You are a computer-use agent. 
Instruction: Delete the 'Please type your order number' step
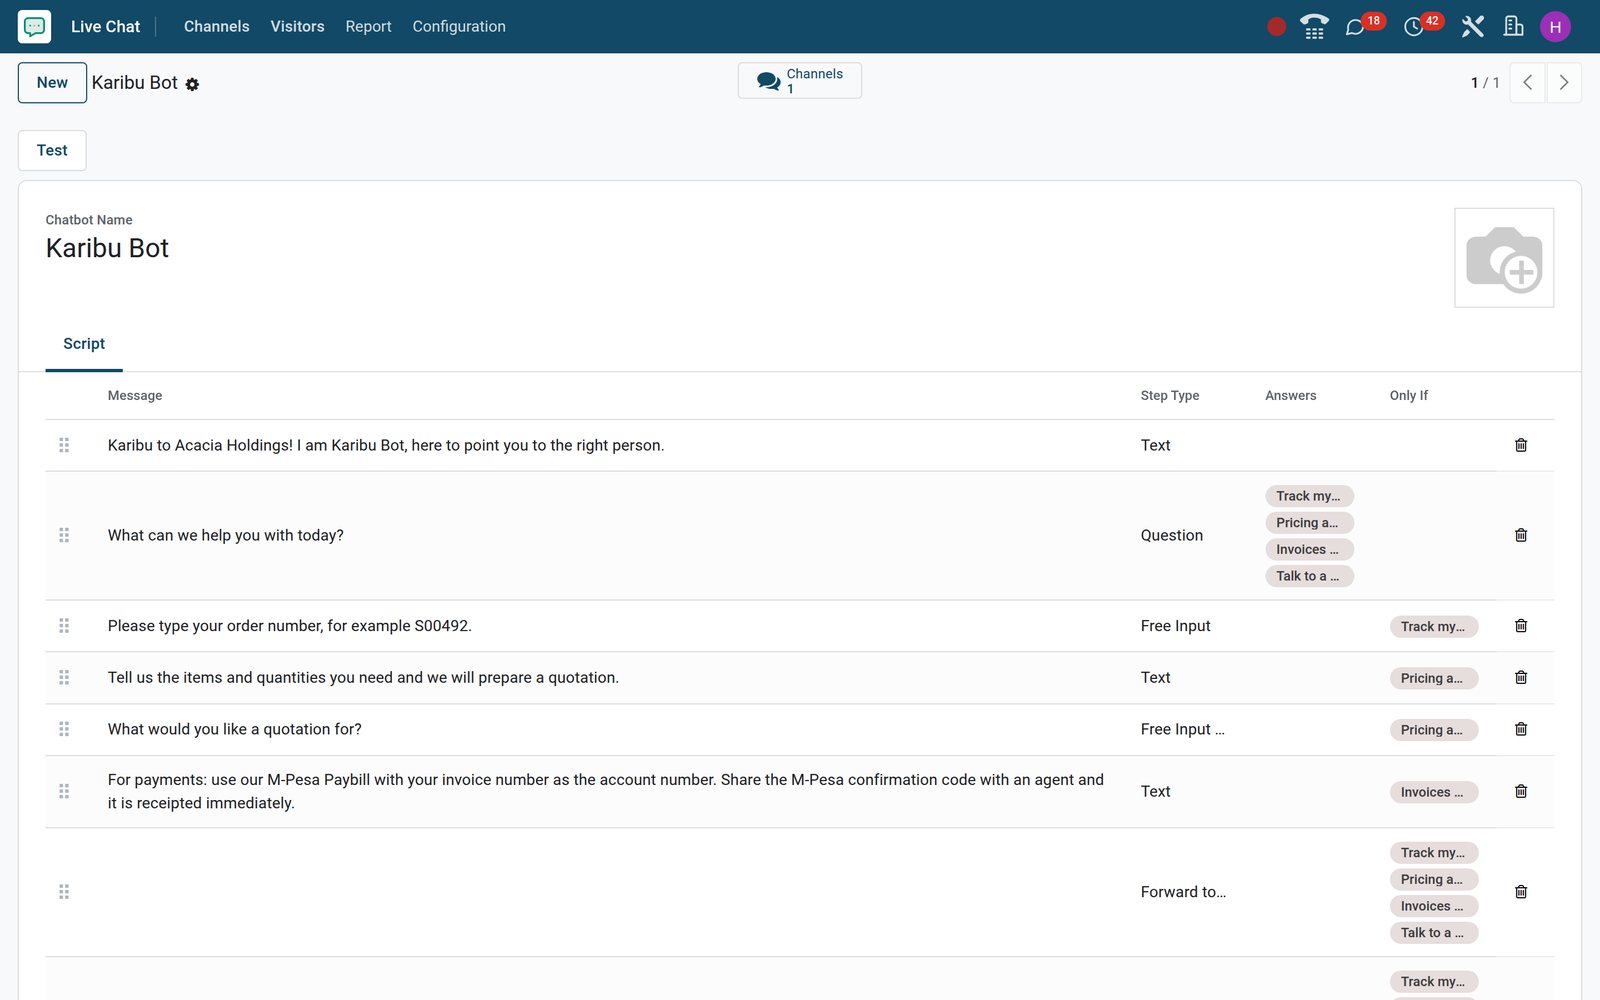[x=1521, y=626]
